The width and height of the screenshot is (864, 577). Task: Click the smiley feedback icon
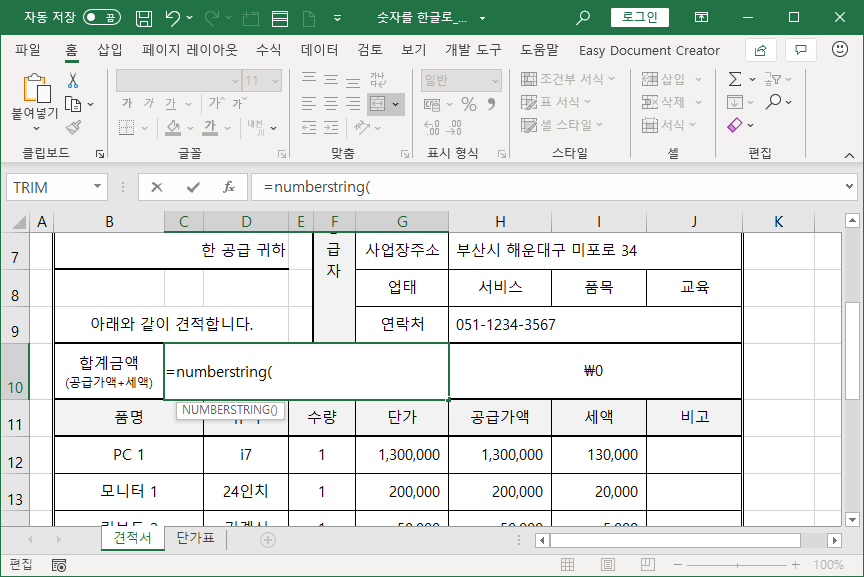840,50
